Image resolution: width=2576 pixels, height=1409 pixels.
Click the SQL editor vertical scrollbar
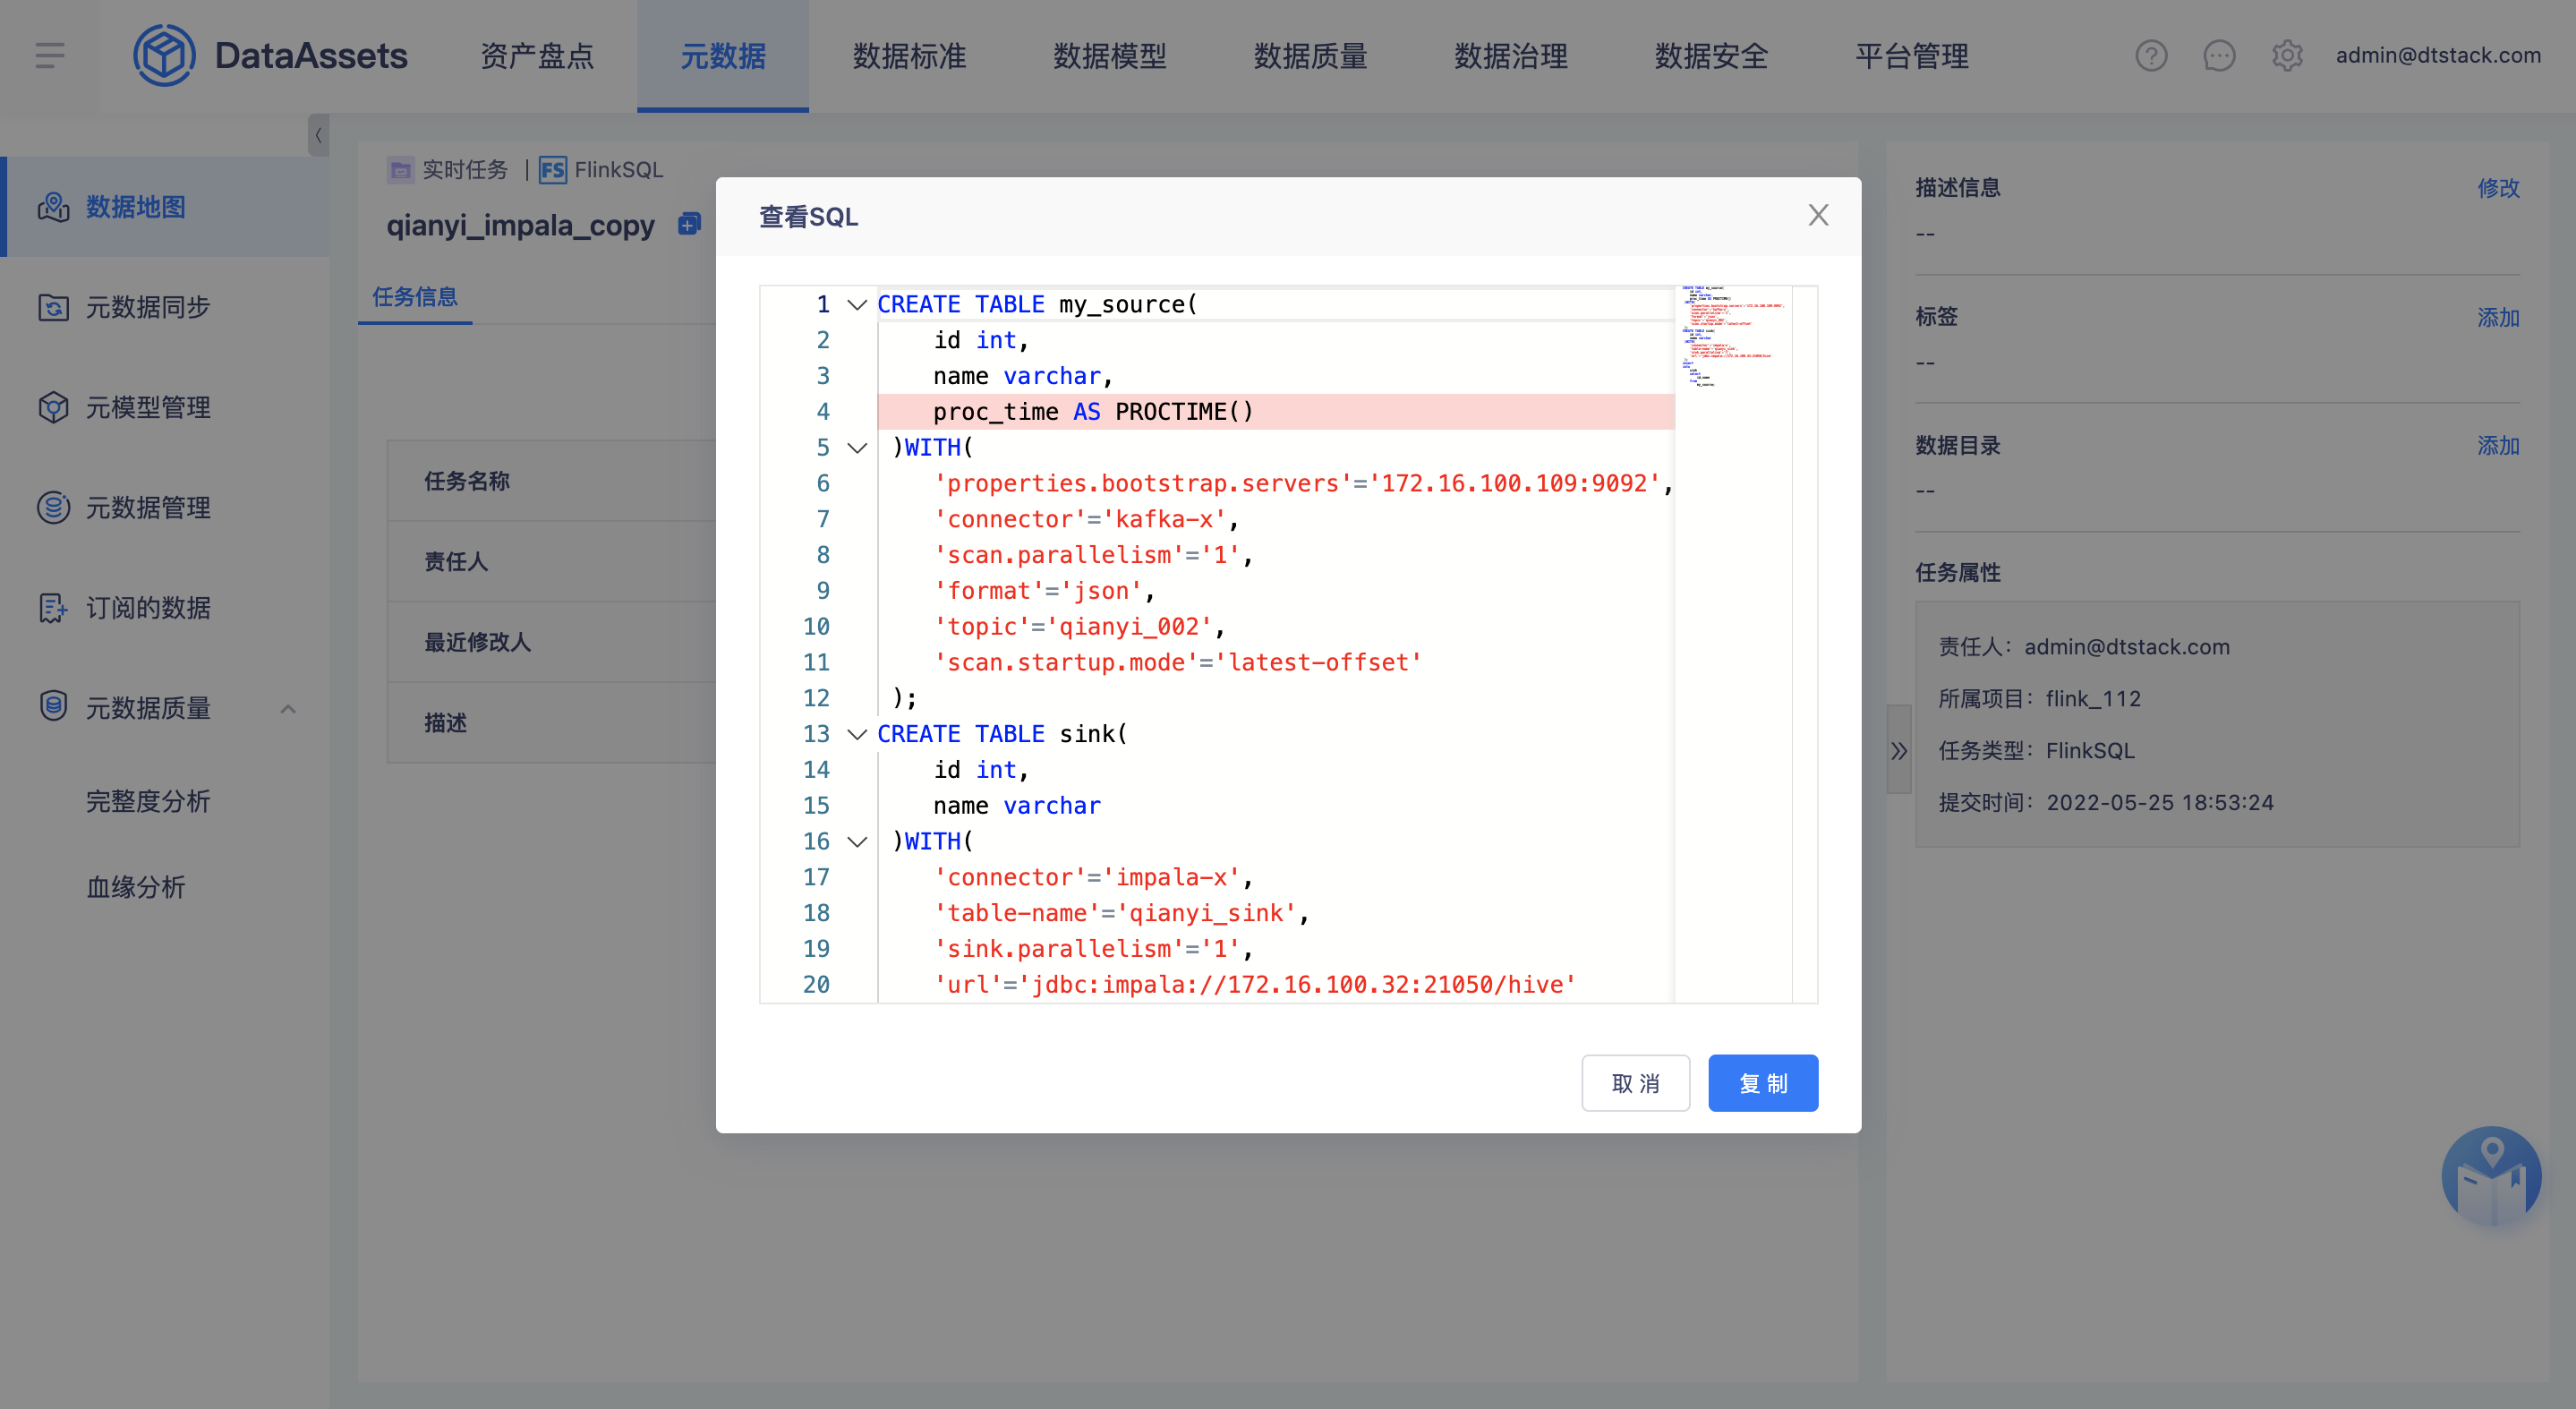click(1805, 645)
